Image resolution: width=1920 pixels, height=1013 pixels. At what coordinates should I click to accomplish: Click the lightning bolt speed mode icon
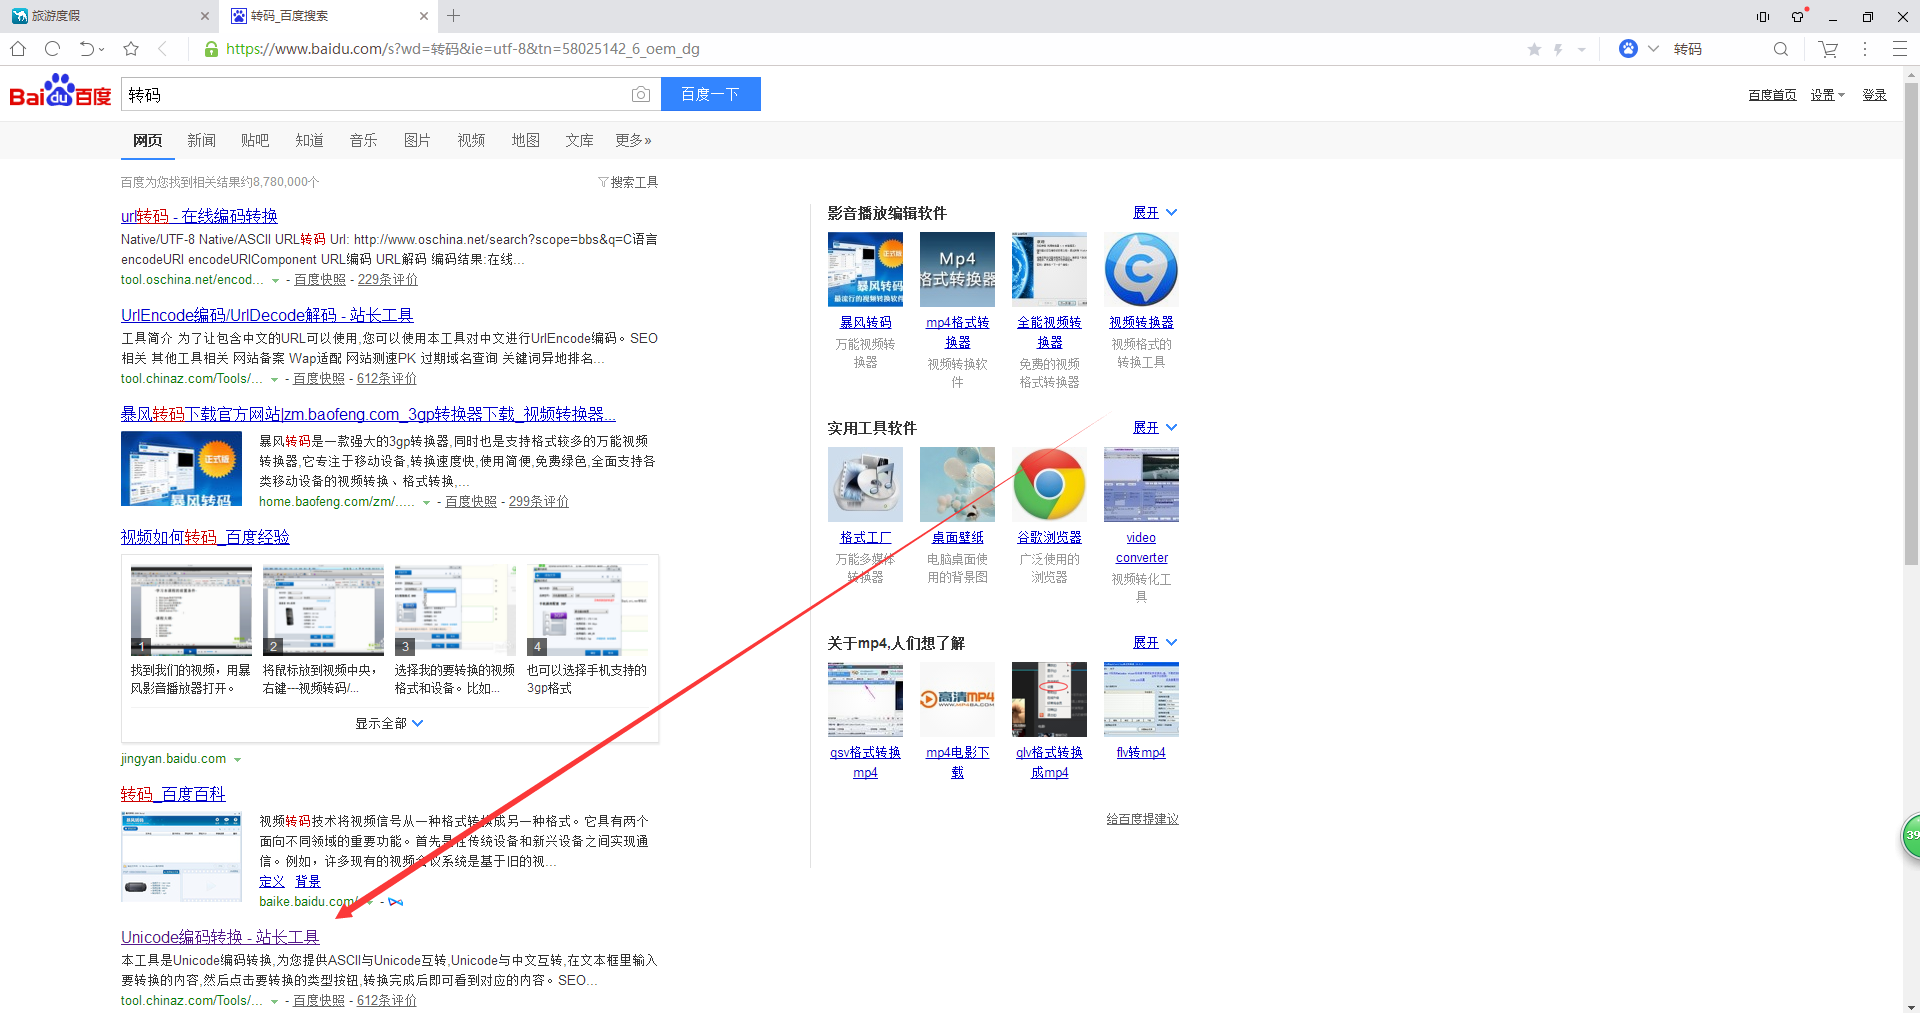tap(1558, 49)
